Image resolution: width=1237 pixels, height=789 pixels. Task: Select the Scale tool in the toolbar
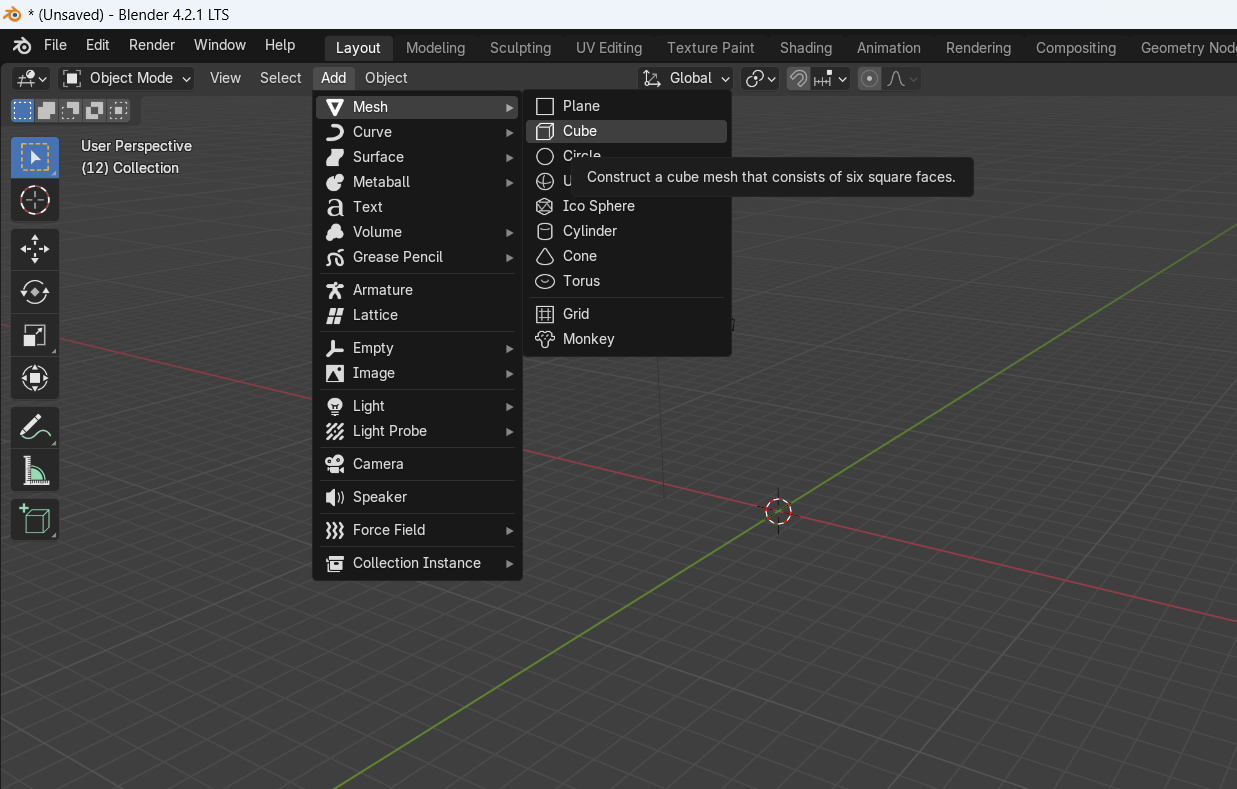(x=35, y=335)
